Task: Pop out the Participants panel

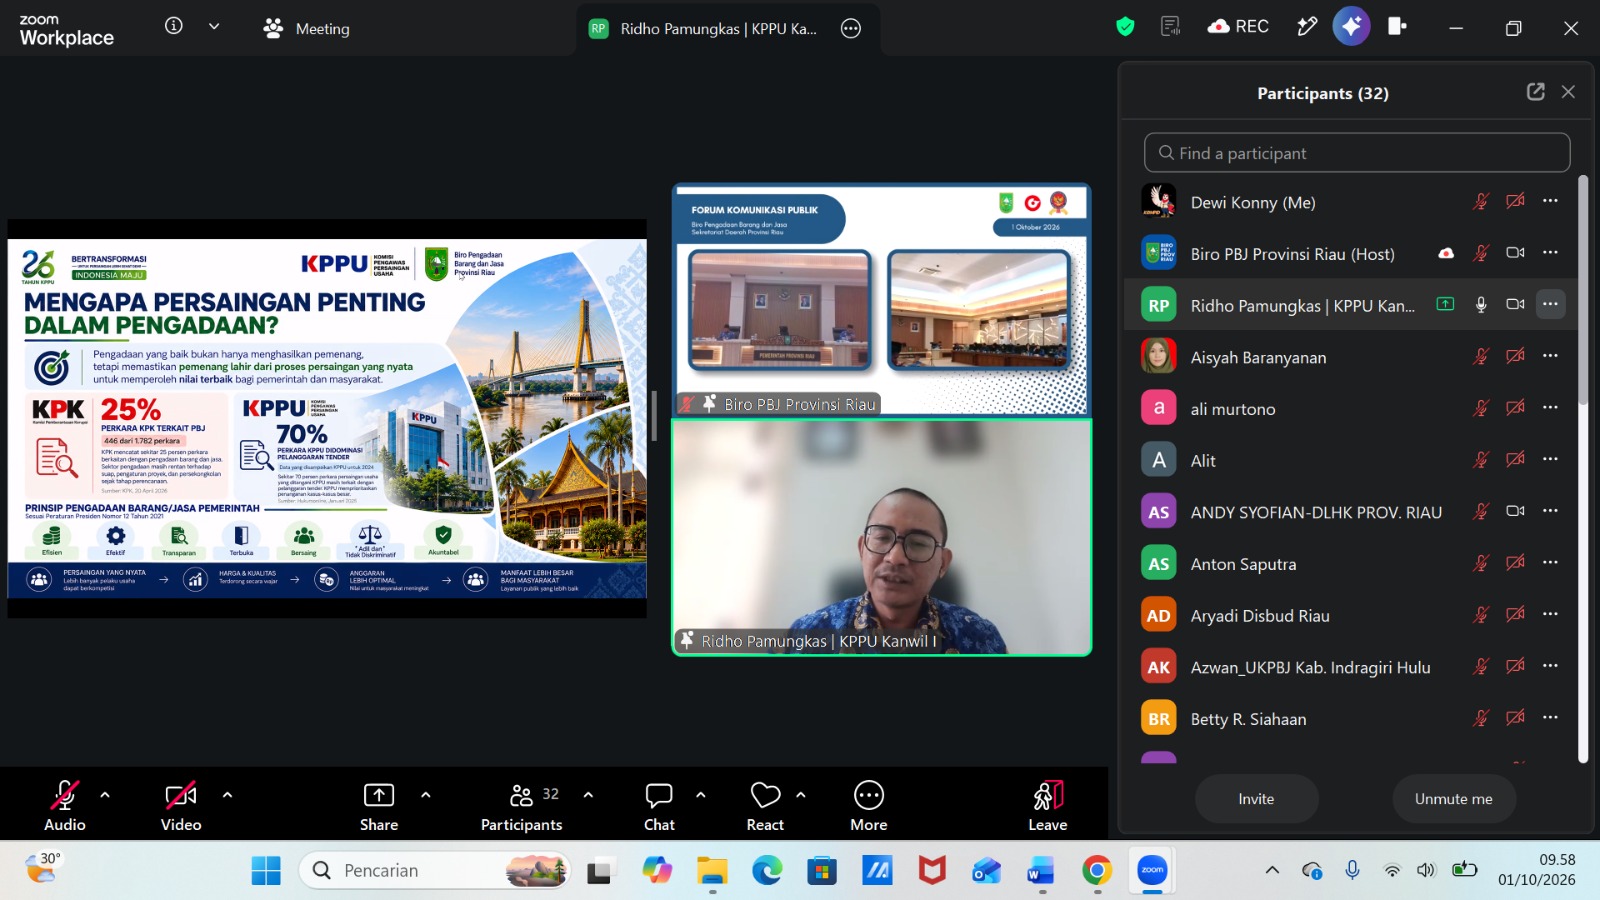Action: click(x=1536, y=92)
